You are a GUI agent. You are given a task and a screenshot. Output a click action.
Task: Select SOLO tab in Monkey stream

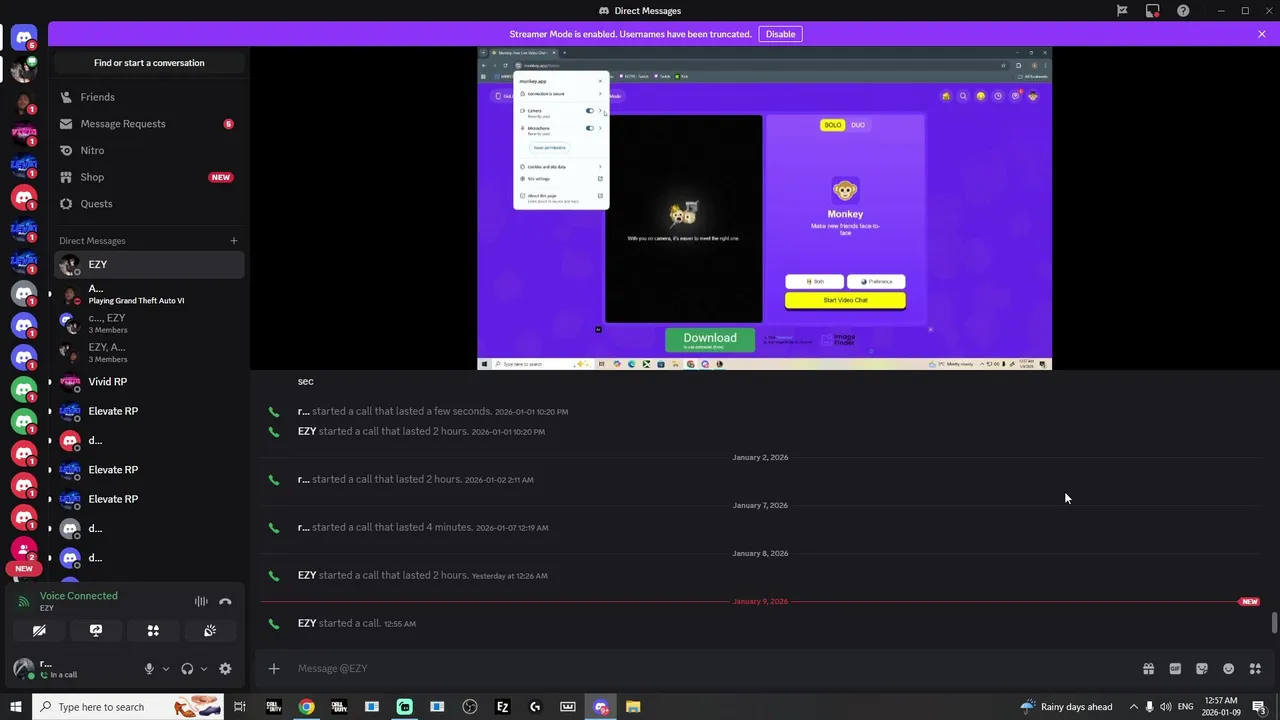coord(832,125)
